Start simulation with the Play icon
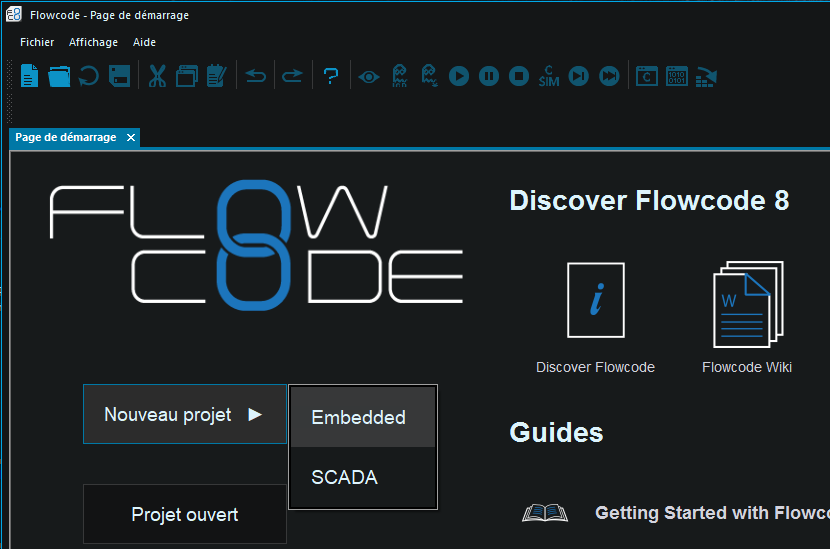The height and width of the screenshot is (549, 830). pyautogui.click(x=459, y=76)
